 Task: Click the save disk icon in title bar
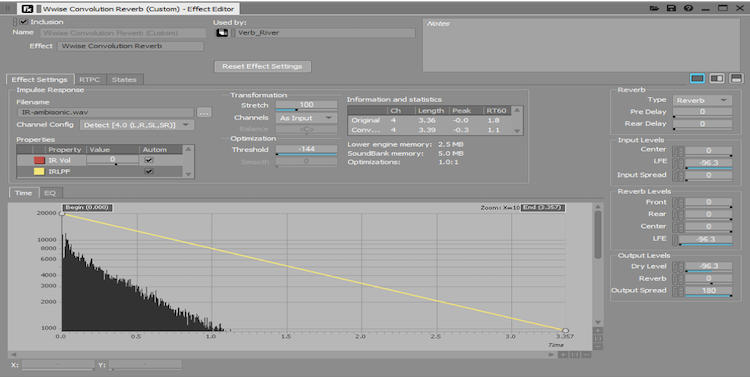tap(672, 8)
